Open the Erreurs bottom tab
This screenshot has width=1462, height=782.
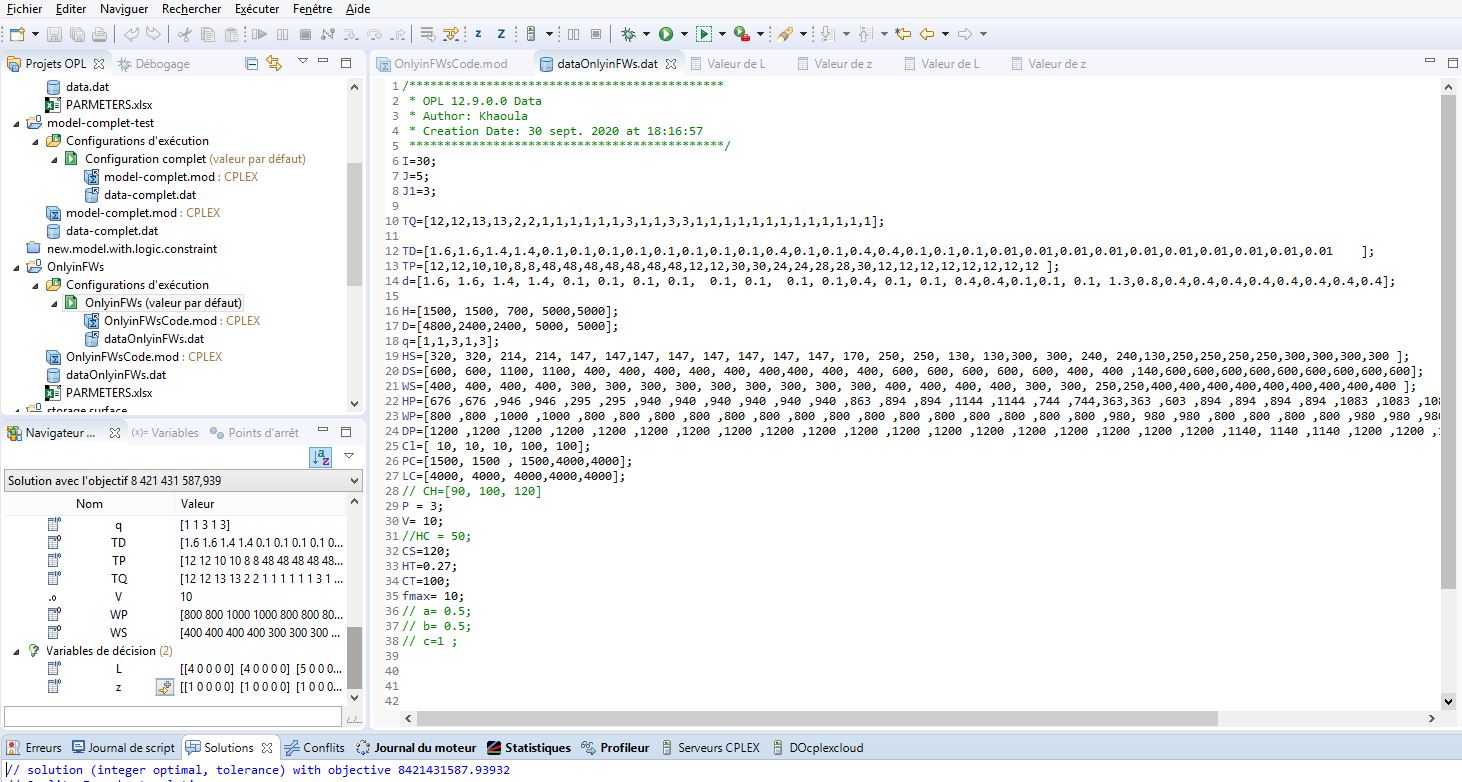click(x=35, y=747)
